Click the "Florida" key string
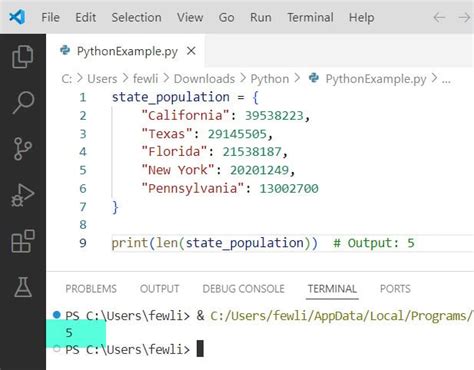 174,152
